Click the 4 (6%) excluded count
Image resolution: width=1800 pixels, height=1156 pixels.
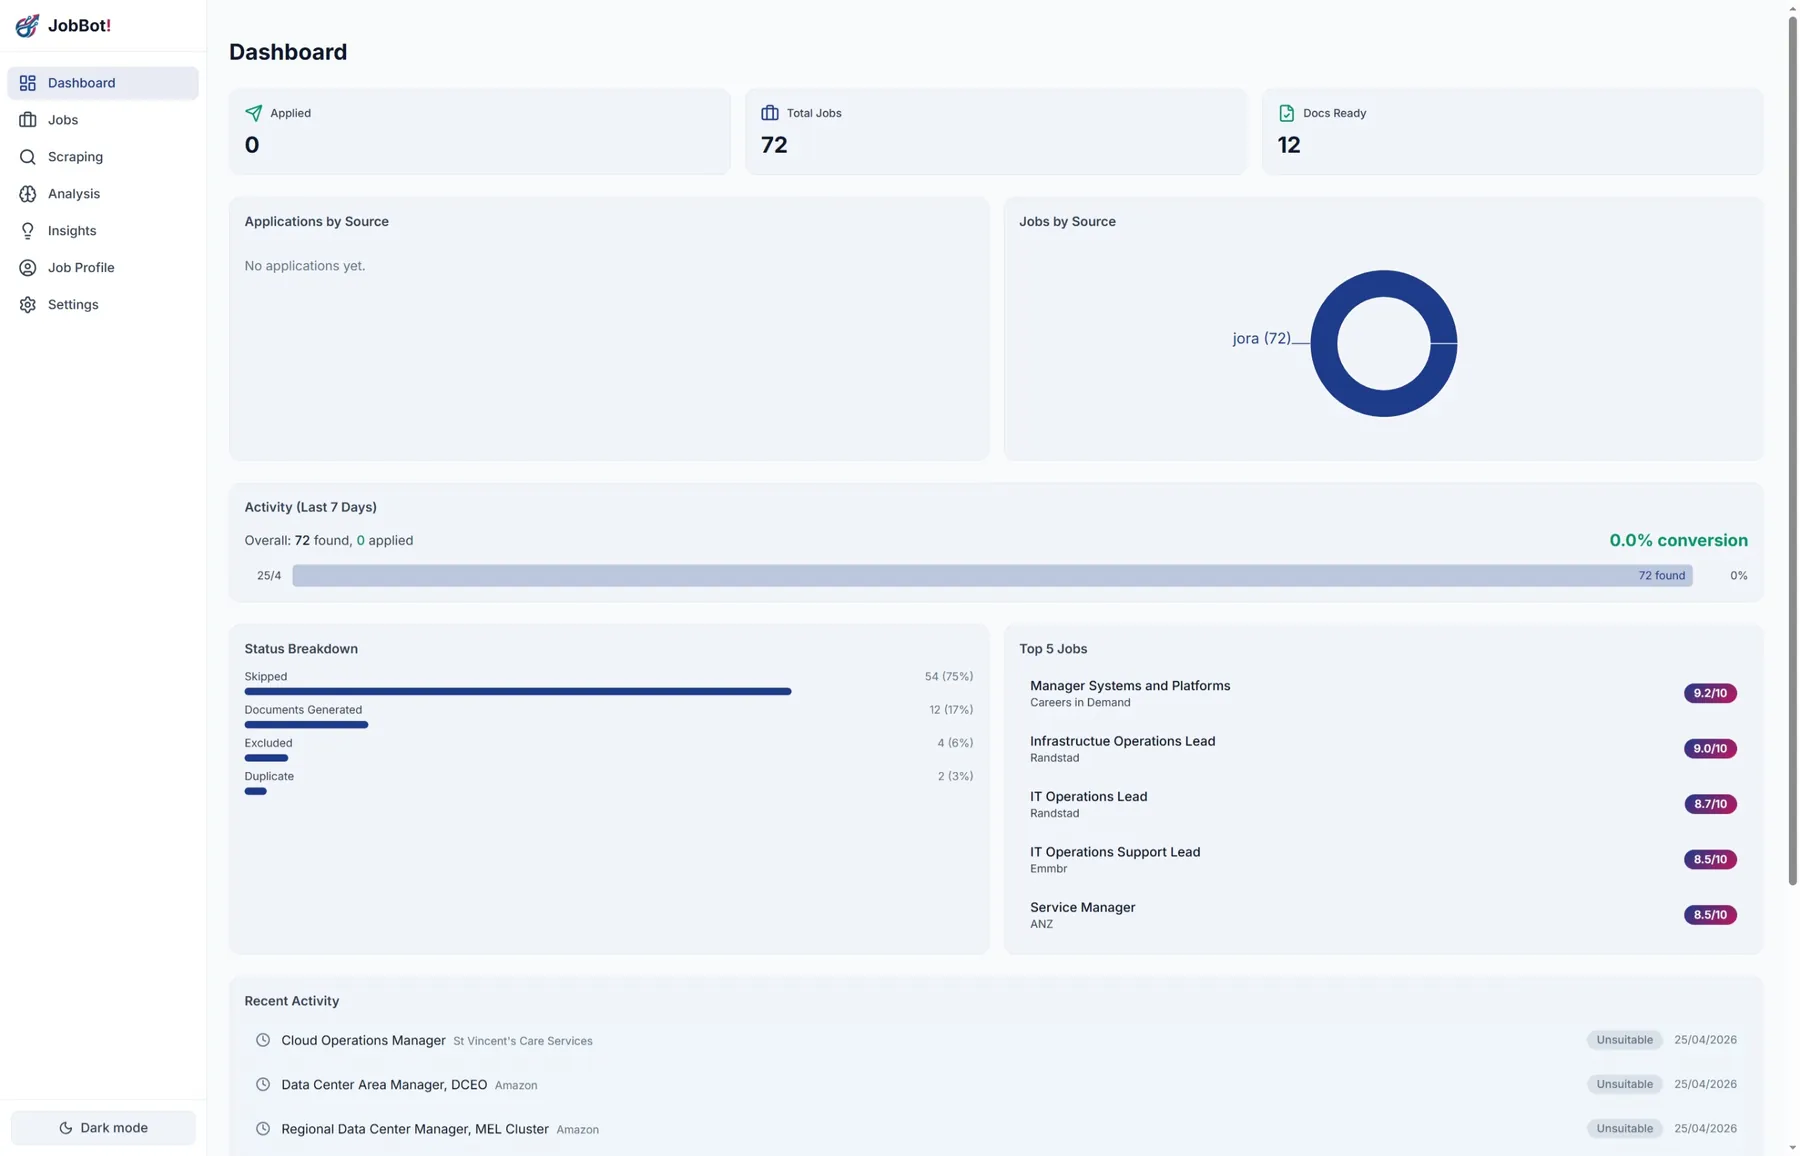pyautogui.click(x=955, y=743)
